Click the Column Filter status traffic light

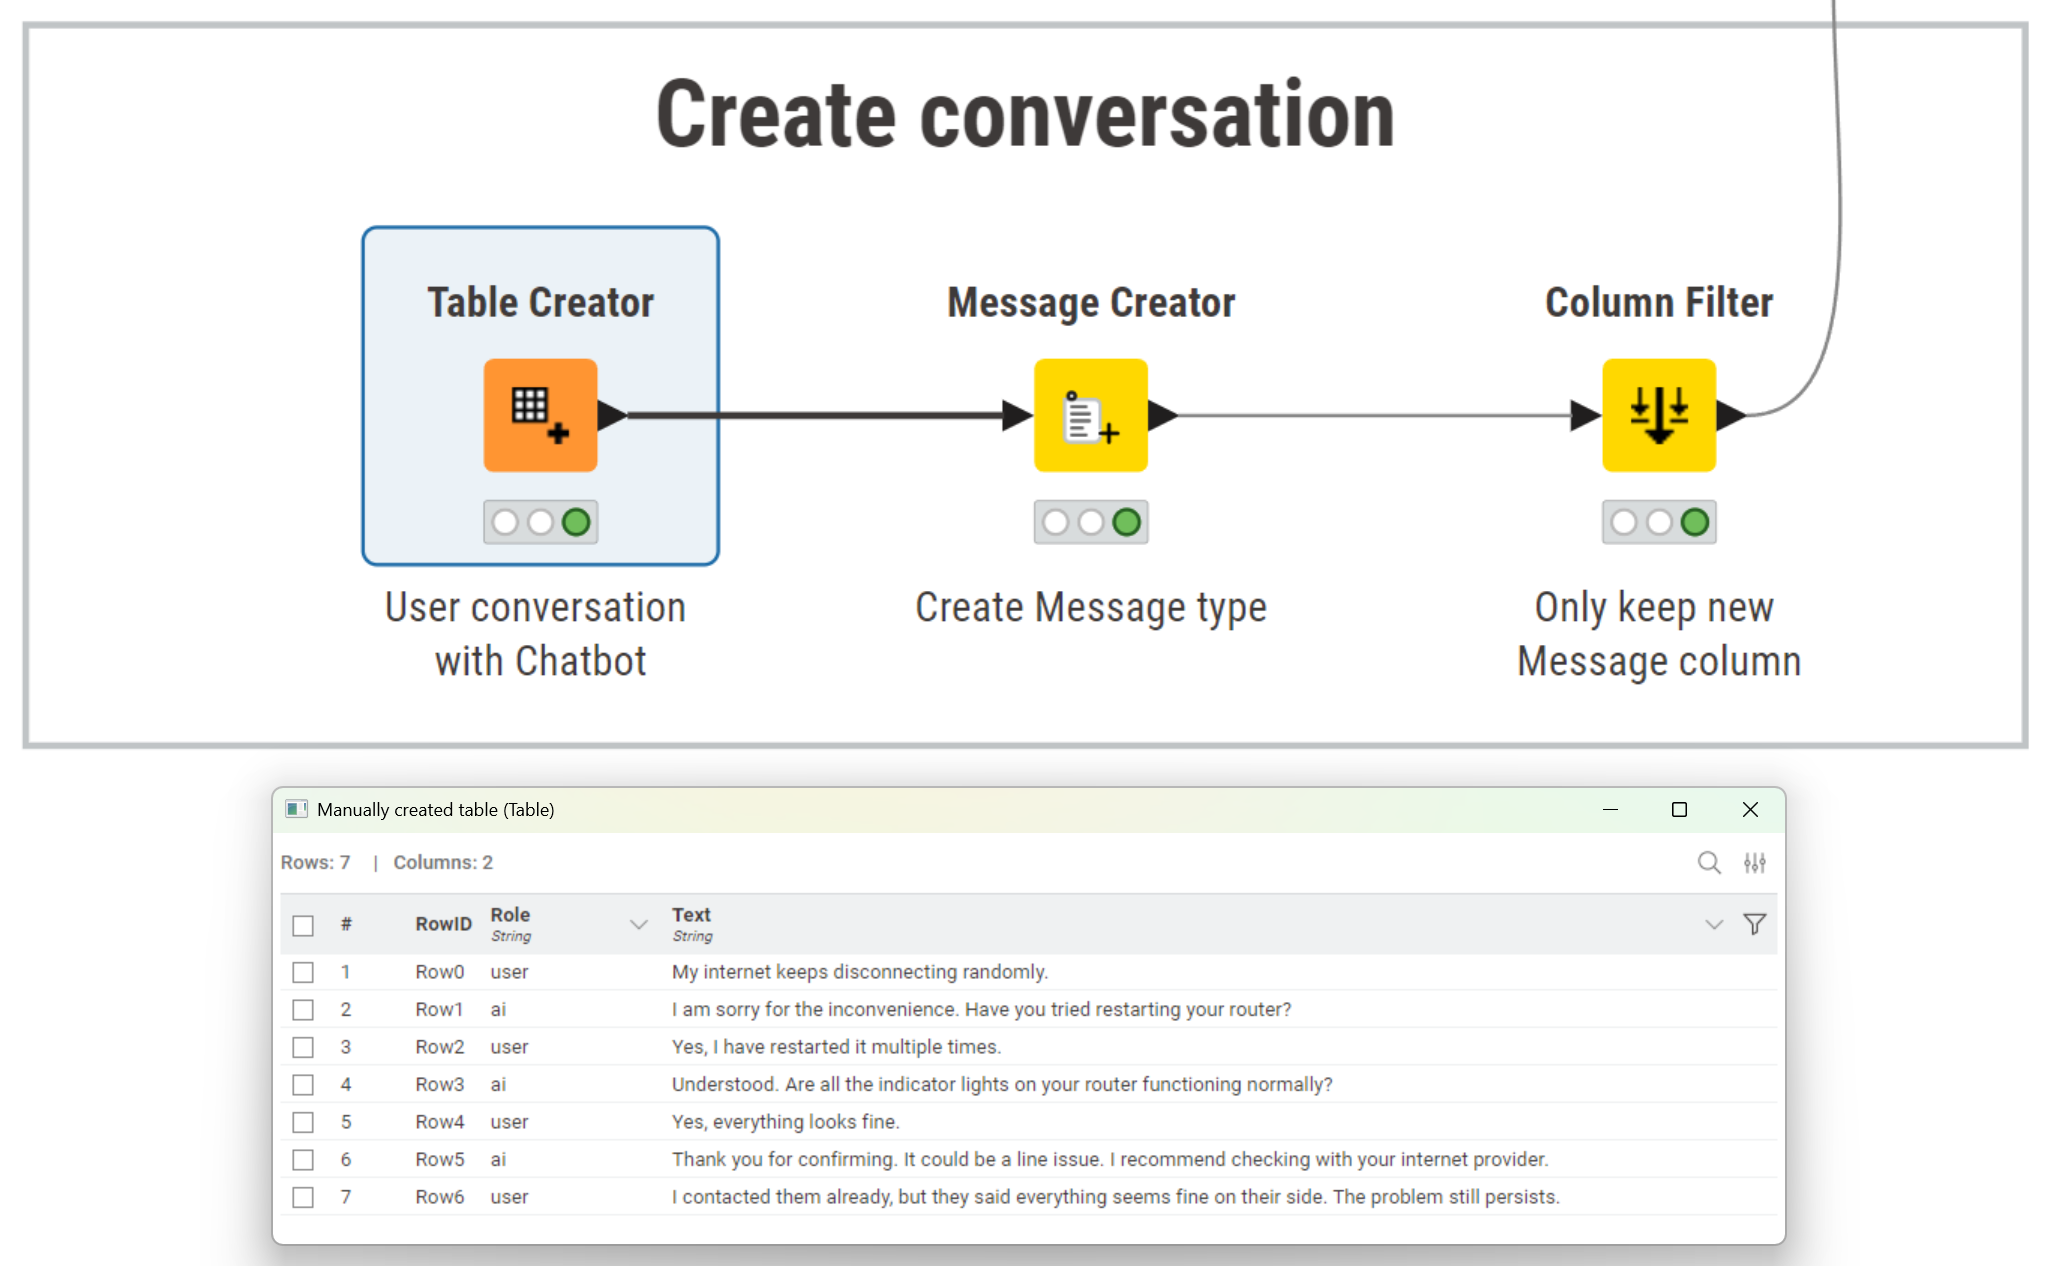1659,522
